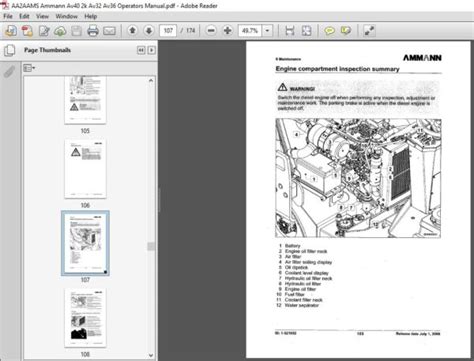
Task: Add sticky note comment icon
Action: [x=329, y=31]
